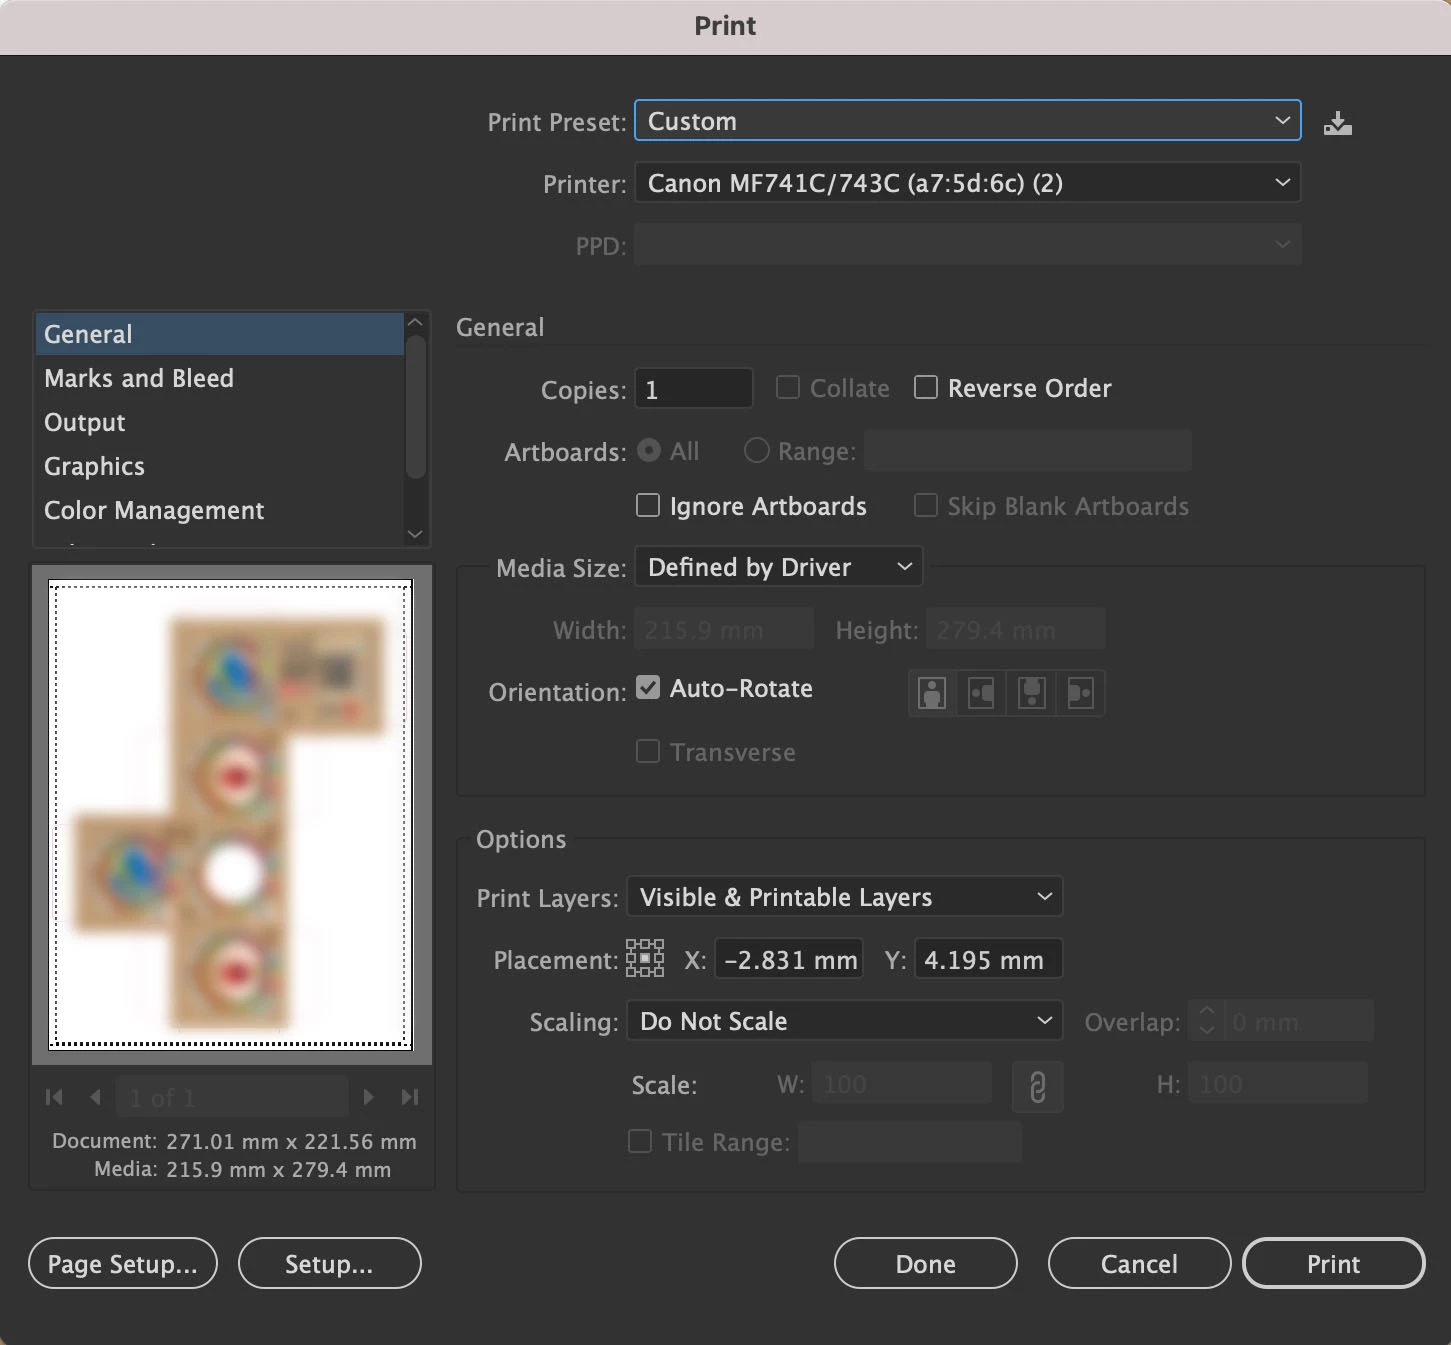1451x1345 pixels.
Task: Click the category list scroll up arrow
Action: pos(416,323)
